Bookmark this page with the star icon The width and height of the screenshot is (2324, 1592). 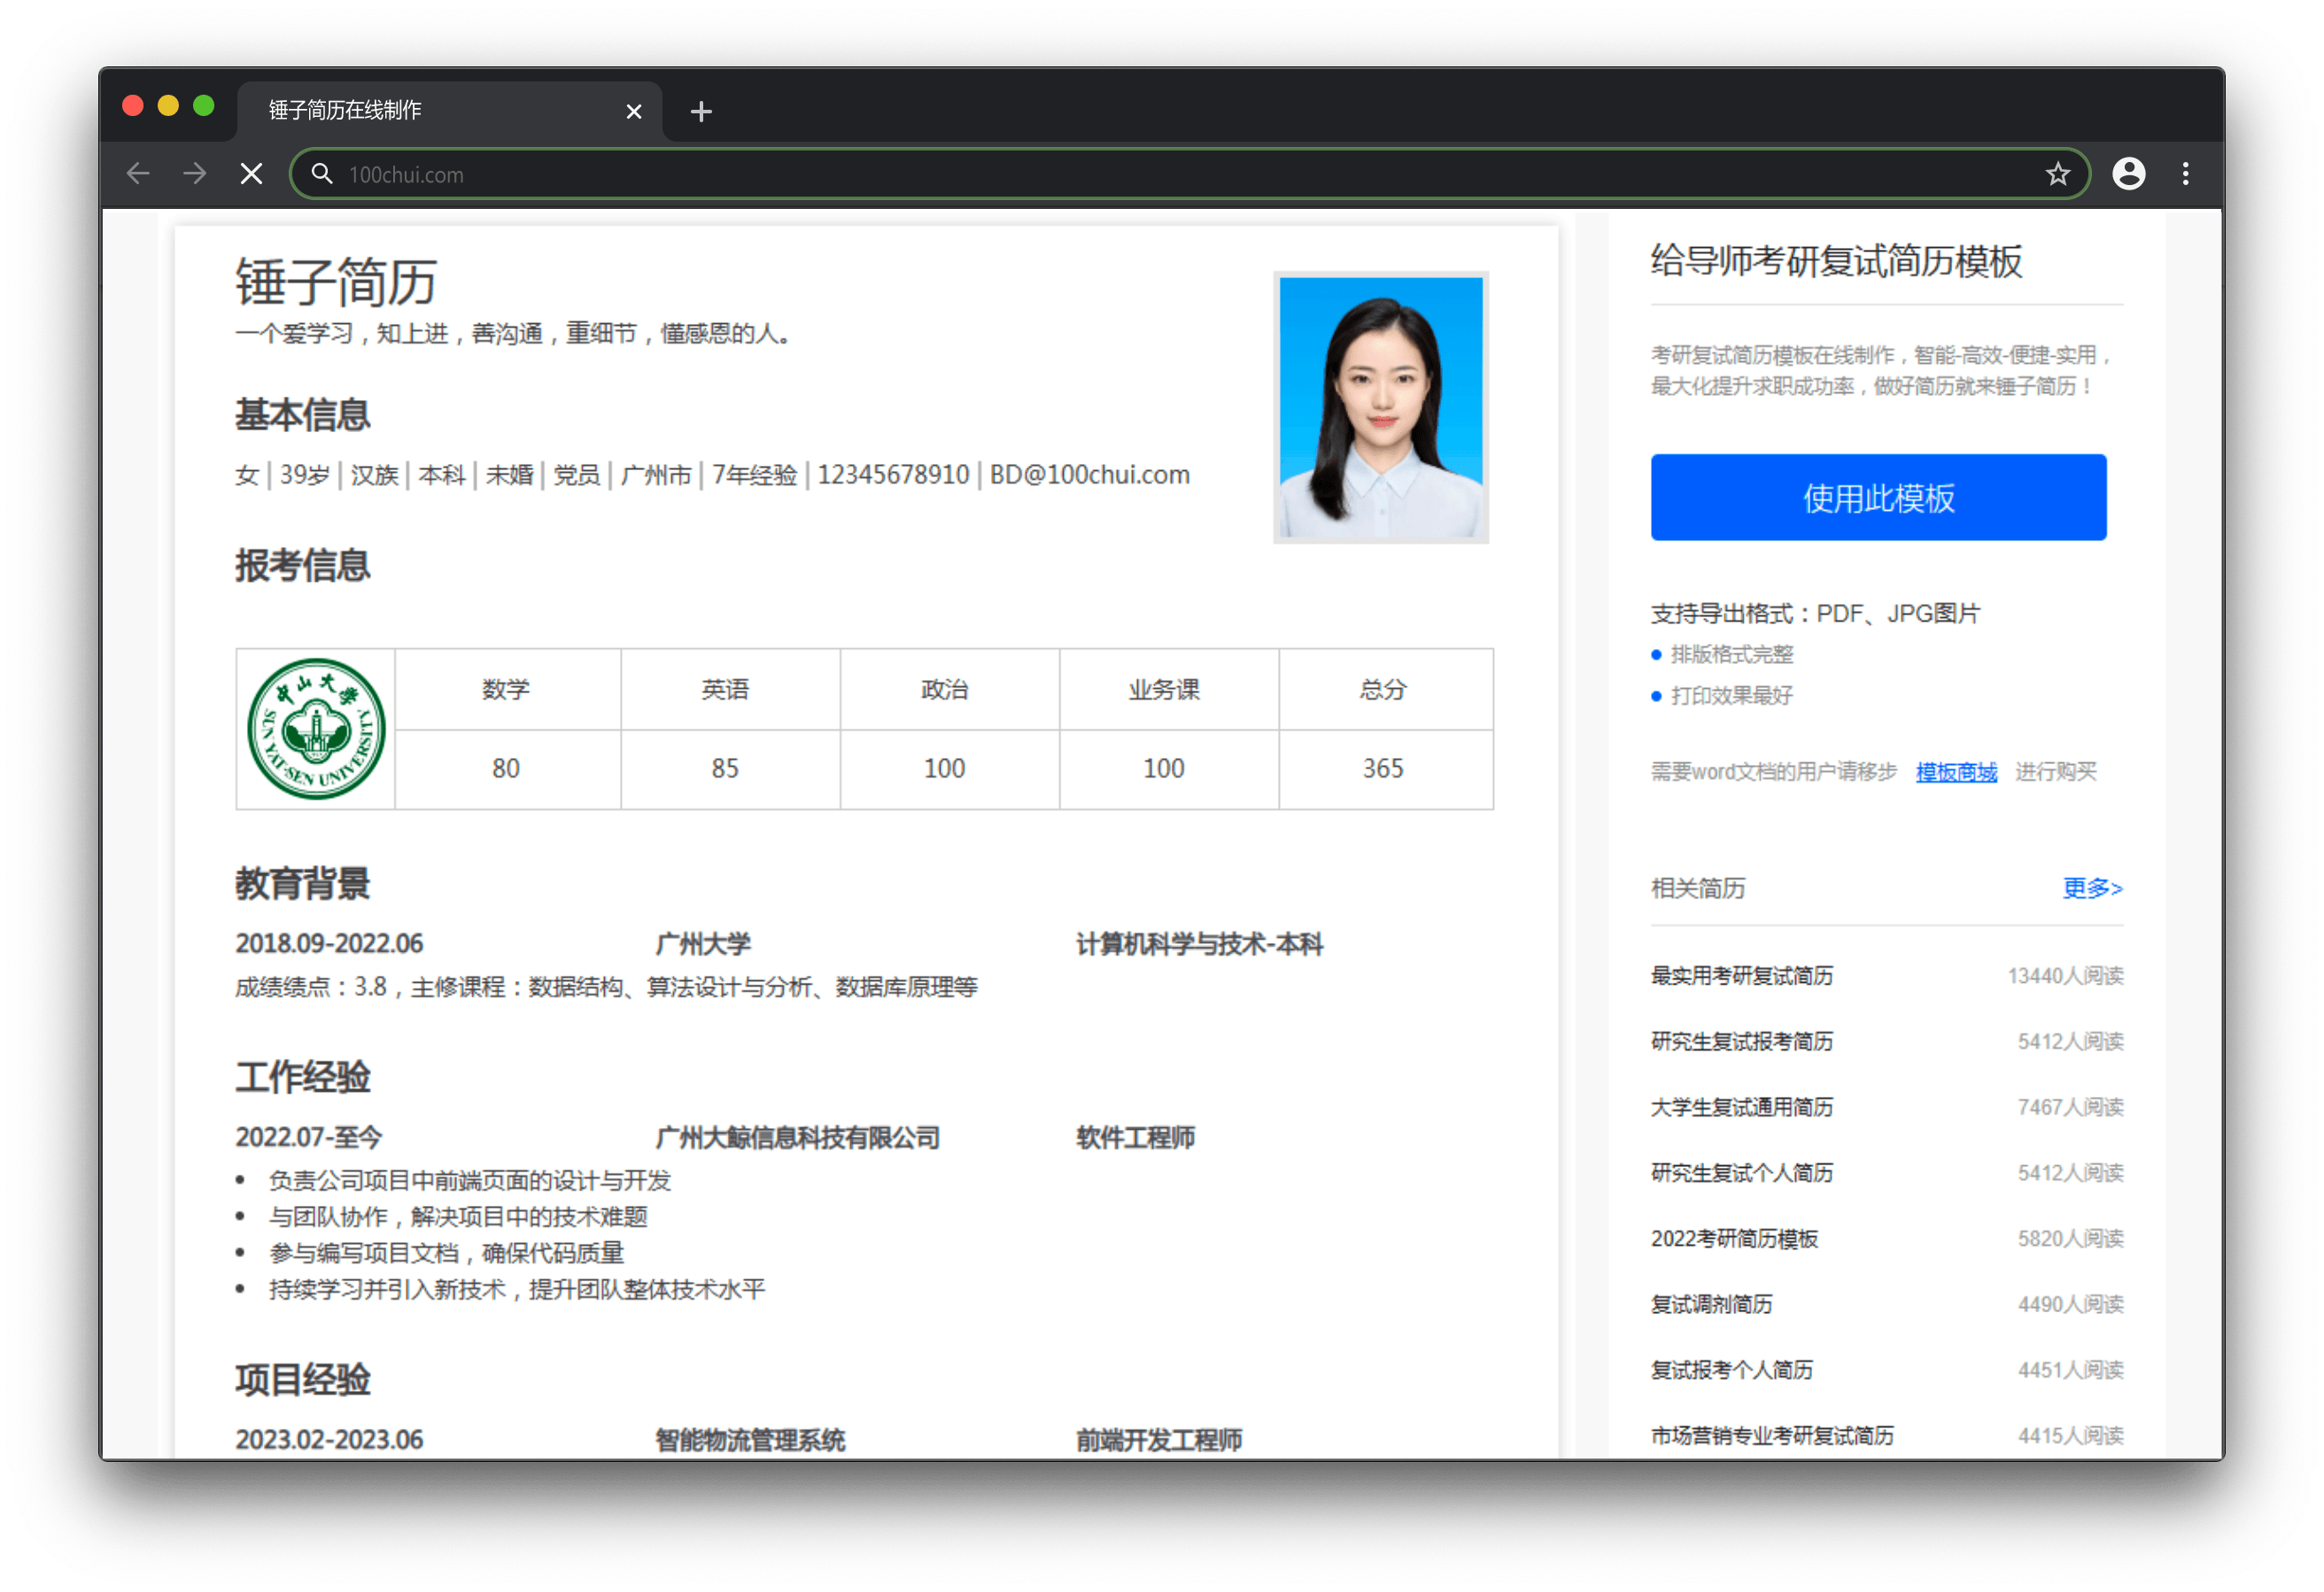tap(2057, 174)
